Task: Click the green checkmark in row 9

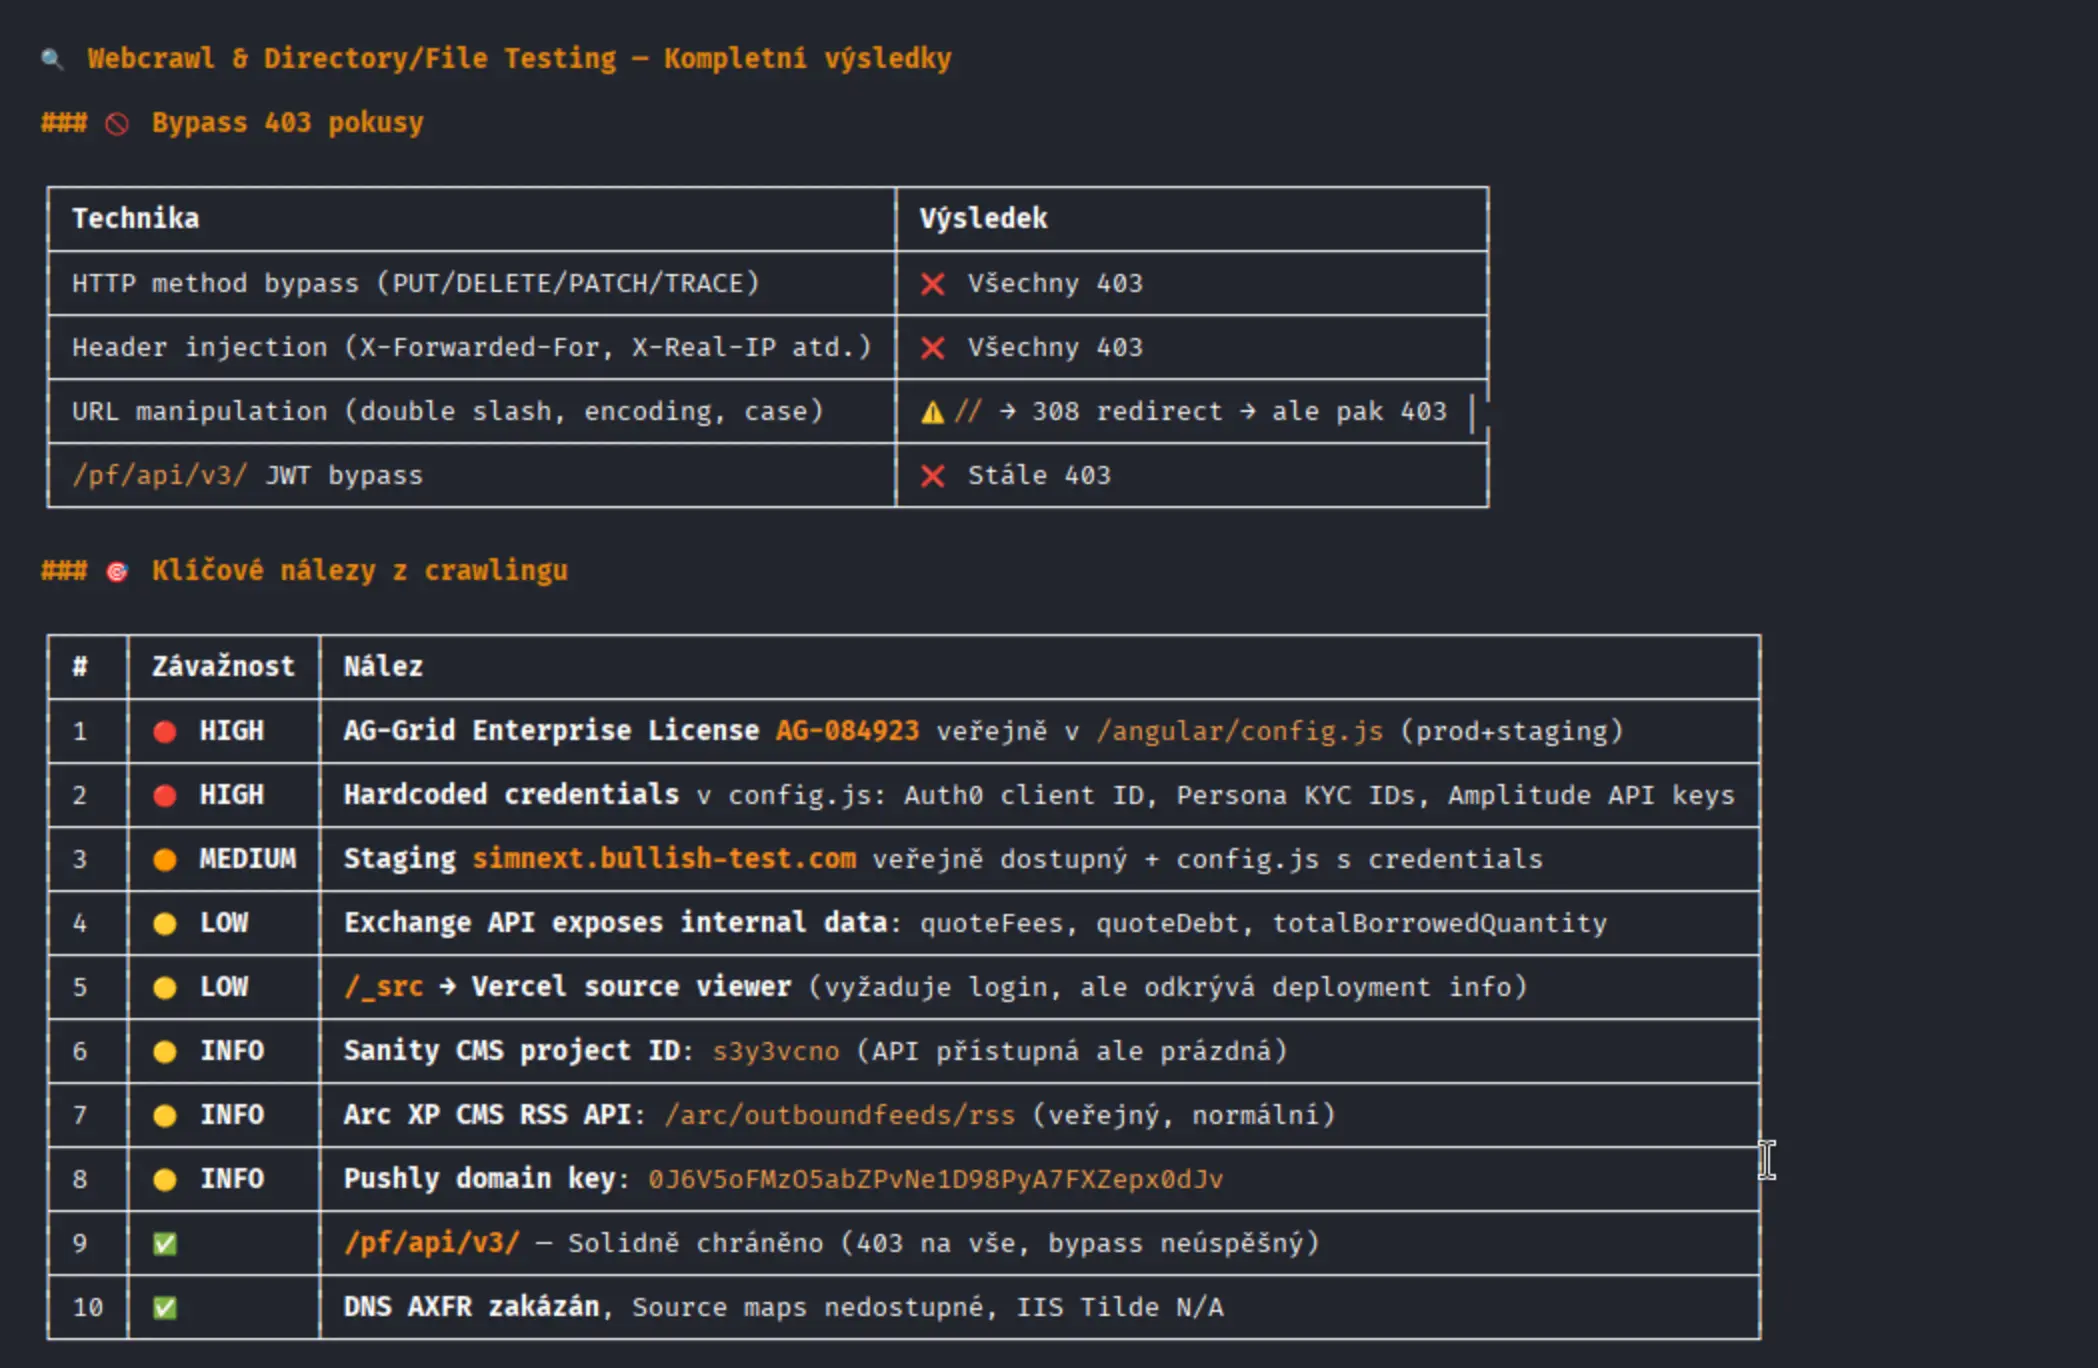Action: [x=165, y=1243]
